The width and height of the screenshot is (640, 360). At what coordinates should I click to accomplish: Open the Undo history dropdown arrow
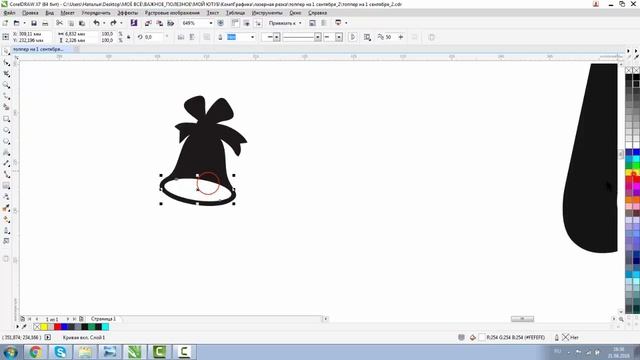click(x=104, y=23)
